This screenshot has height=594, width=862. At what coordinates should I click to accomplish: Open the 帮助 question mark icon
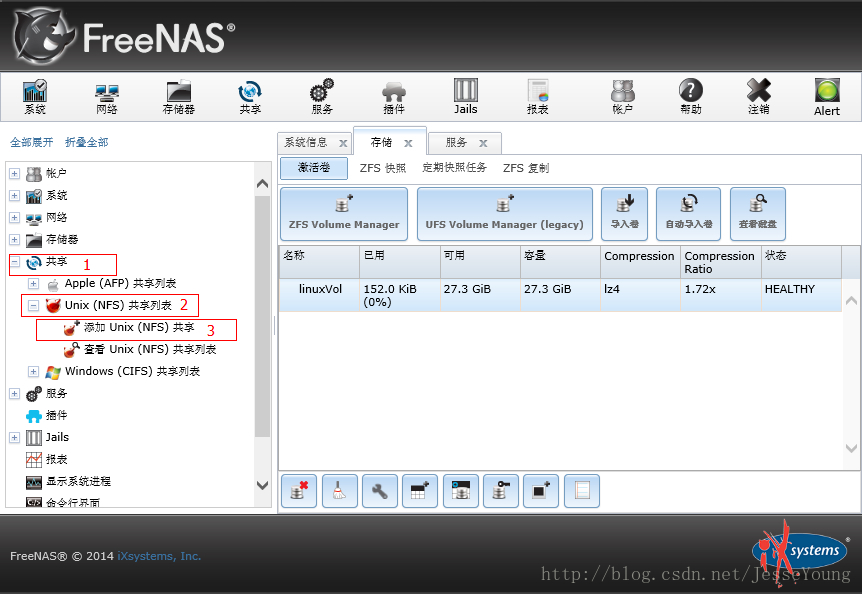point(691,97)
